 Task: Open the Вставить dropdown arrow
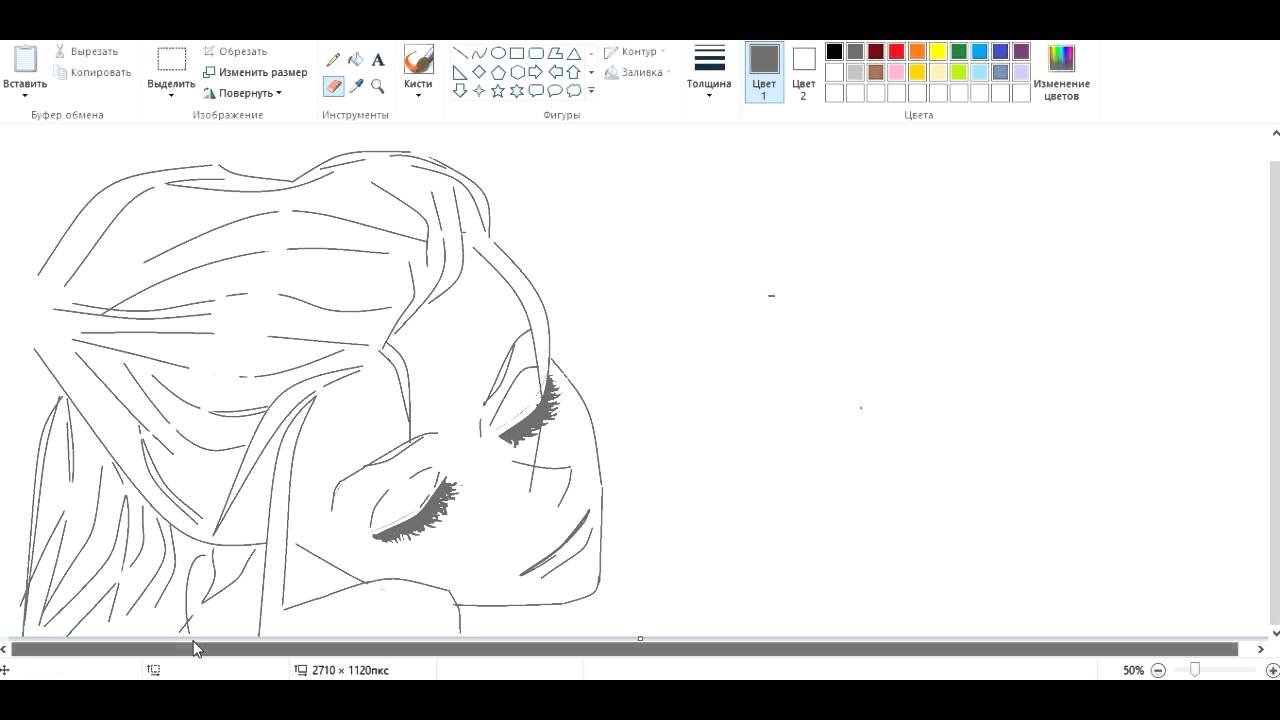tap(24, 96)
